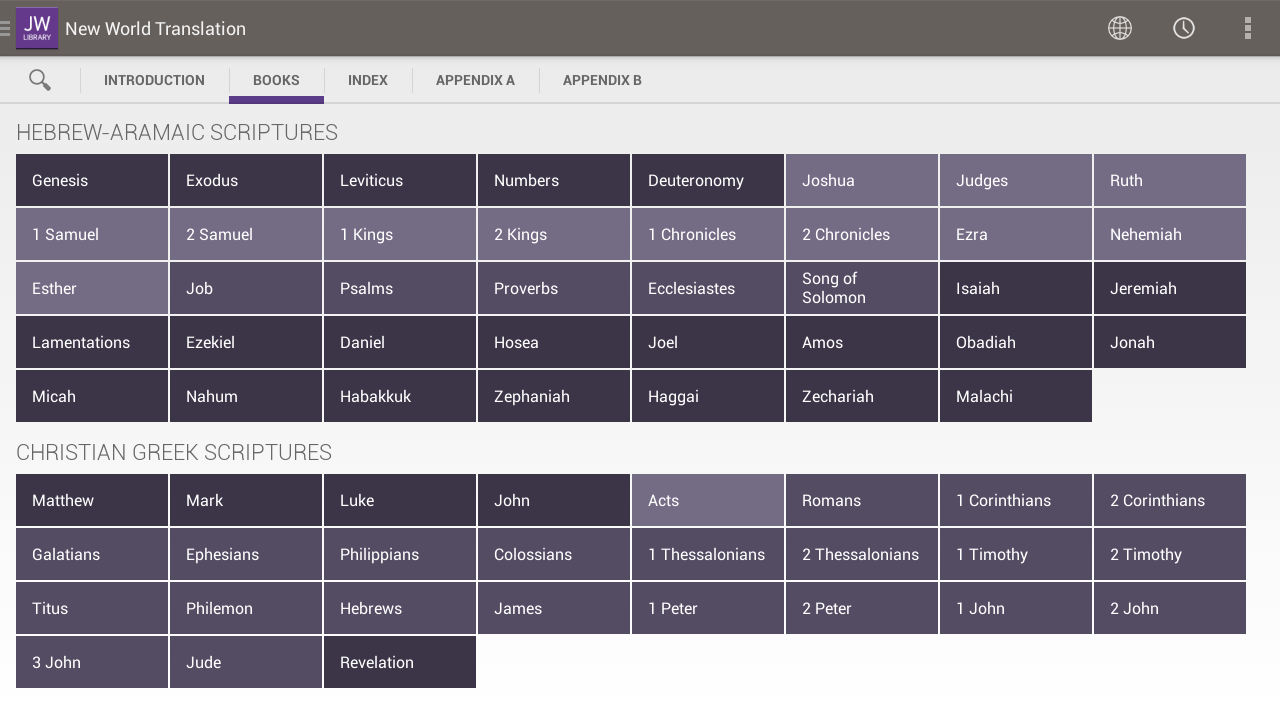Open the book of Jonah
Screen dimensions: 1280x727
coord(1170,342)
